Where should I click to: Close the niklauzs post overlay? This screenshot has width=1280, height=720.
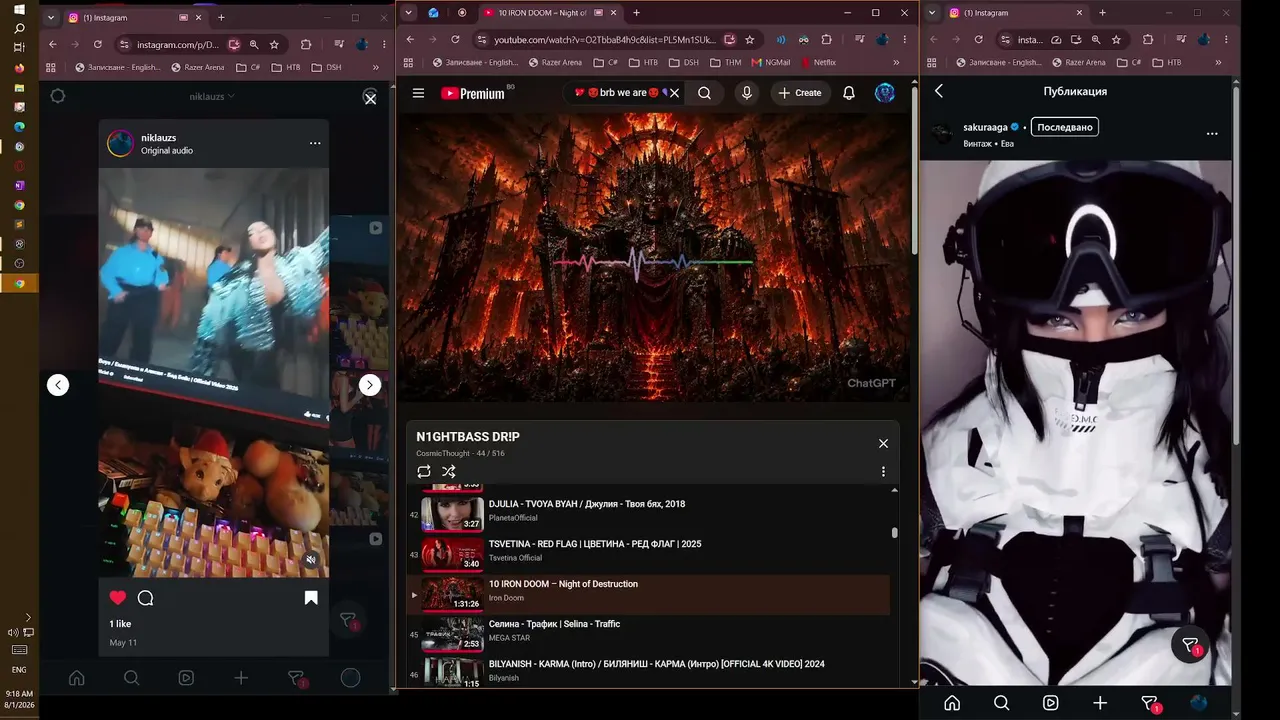[x=370, y=99]
